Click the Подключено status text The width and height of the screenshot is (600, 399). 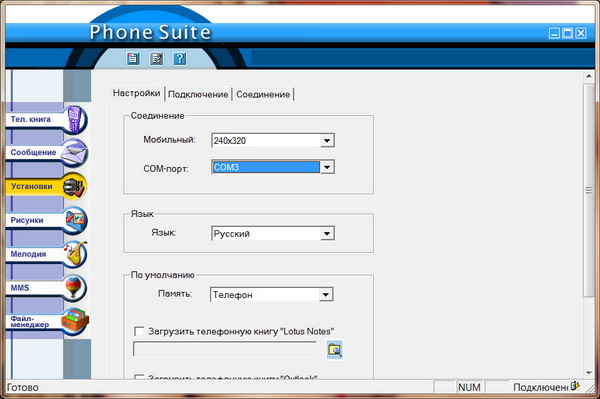(x=541, y=387)
